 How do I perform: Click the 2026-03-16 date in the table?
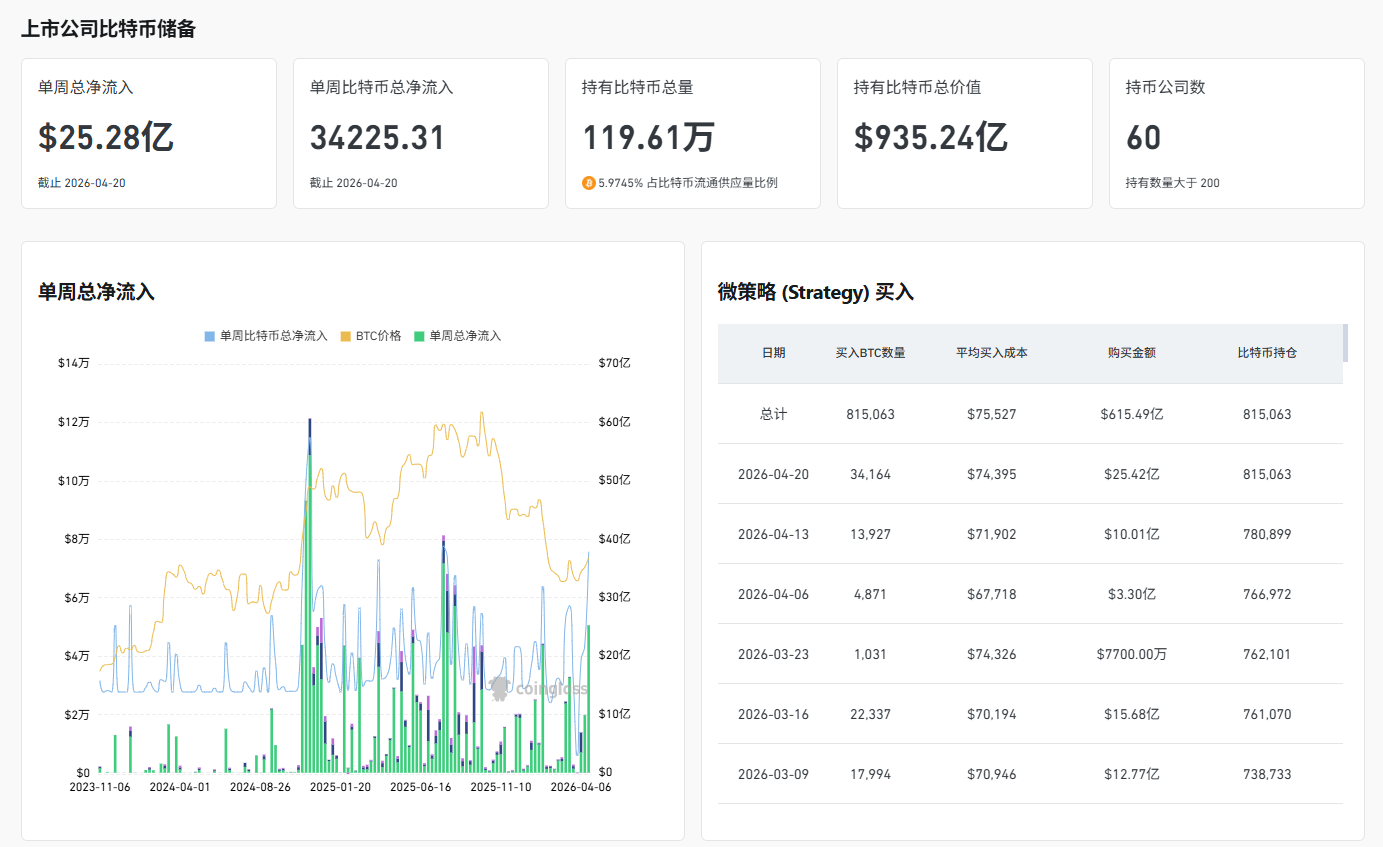[773, 714]
